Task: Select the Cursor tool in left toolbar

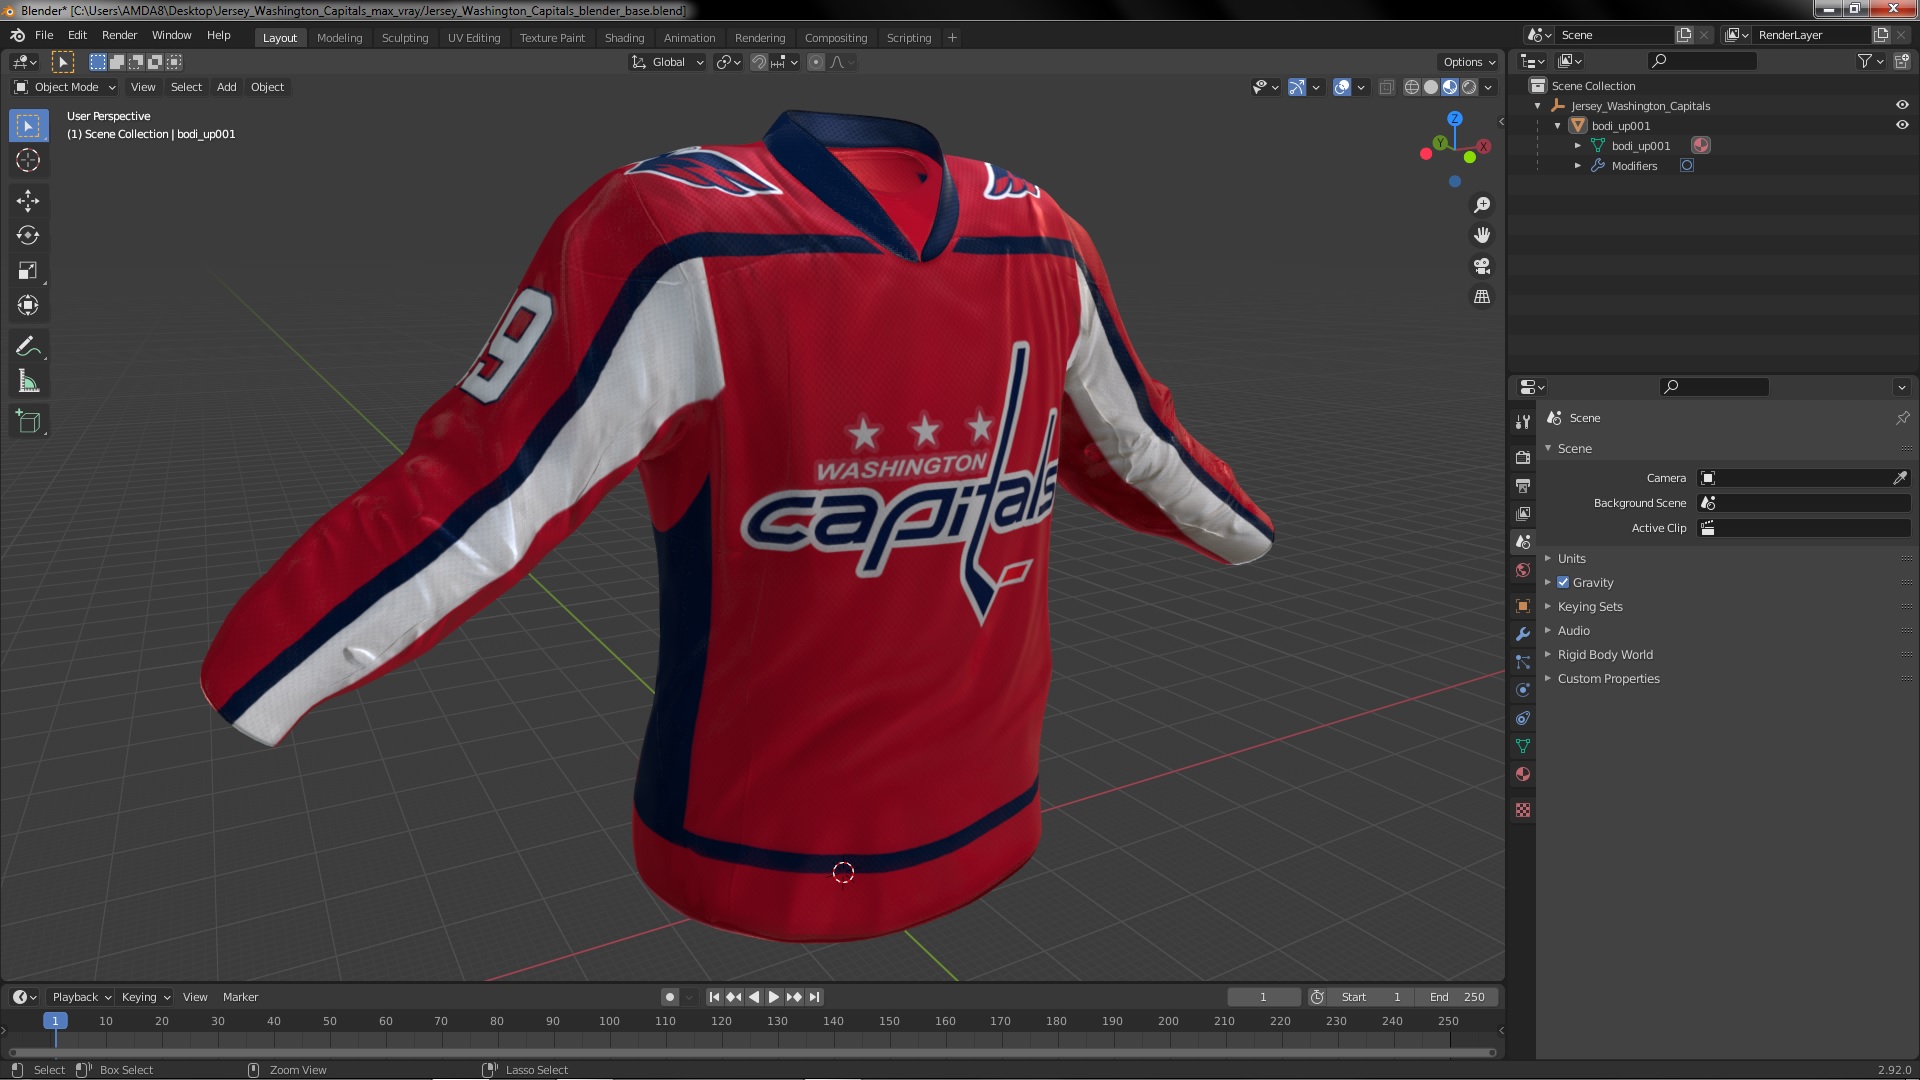Action: click(28, 160)
